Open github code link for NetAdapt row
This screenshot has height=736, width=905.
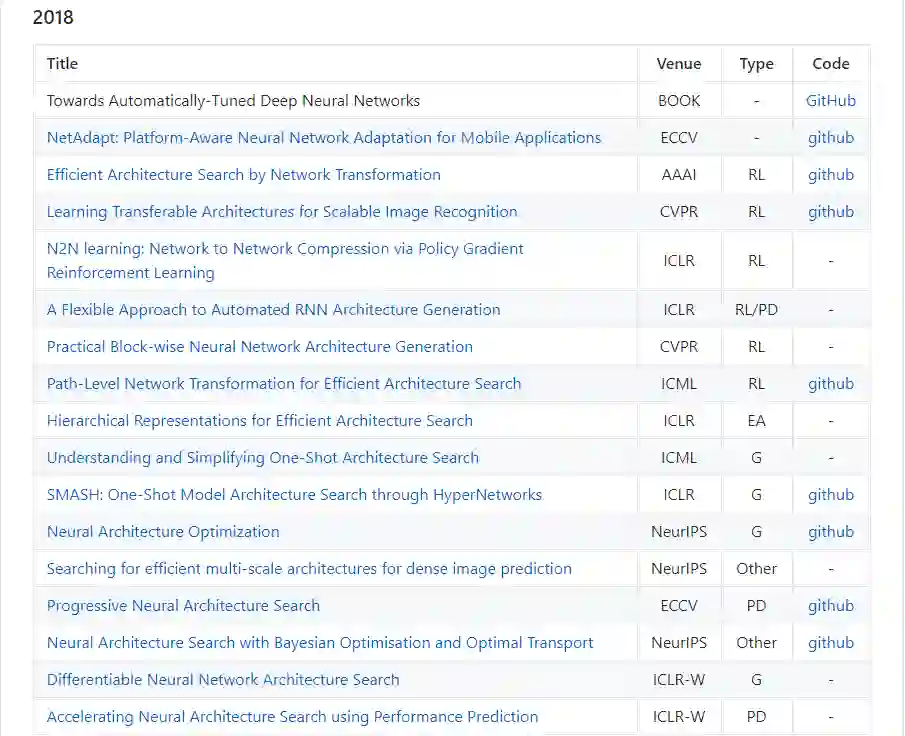click(x=831, y=138)
